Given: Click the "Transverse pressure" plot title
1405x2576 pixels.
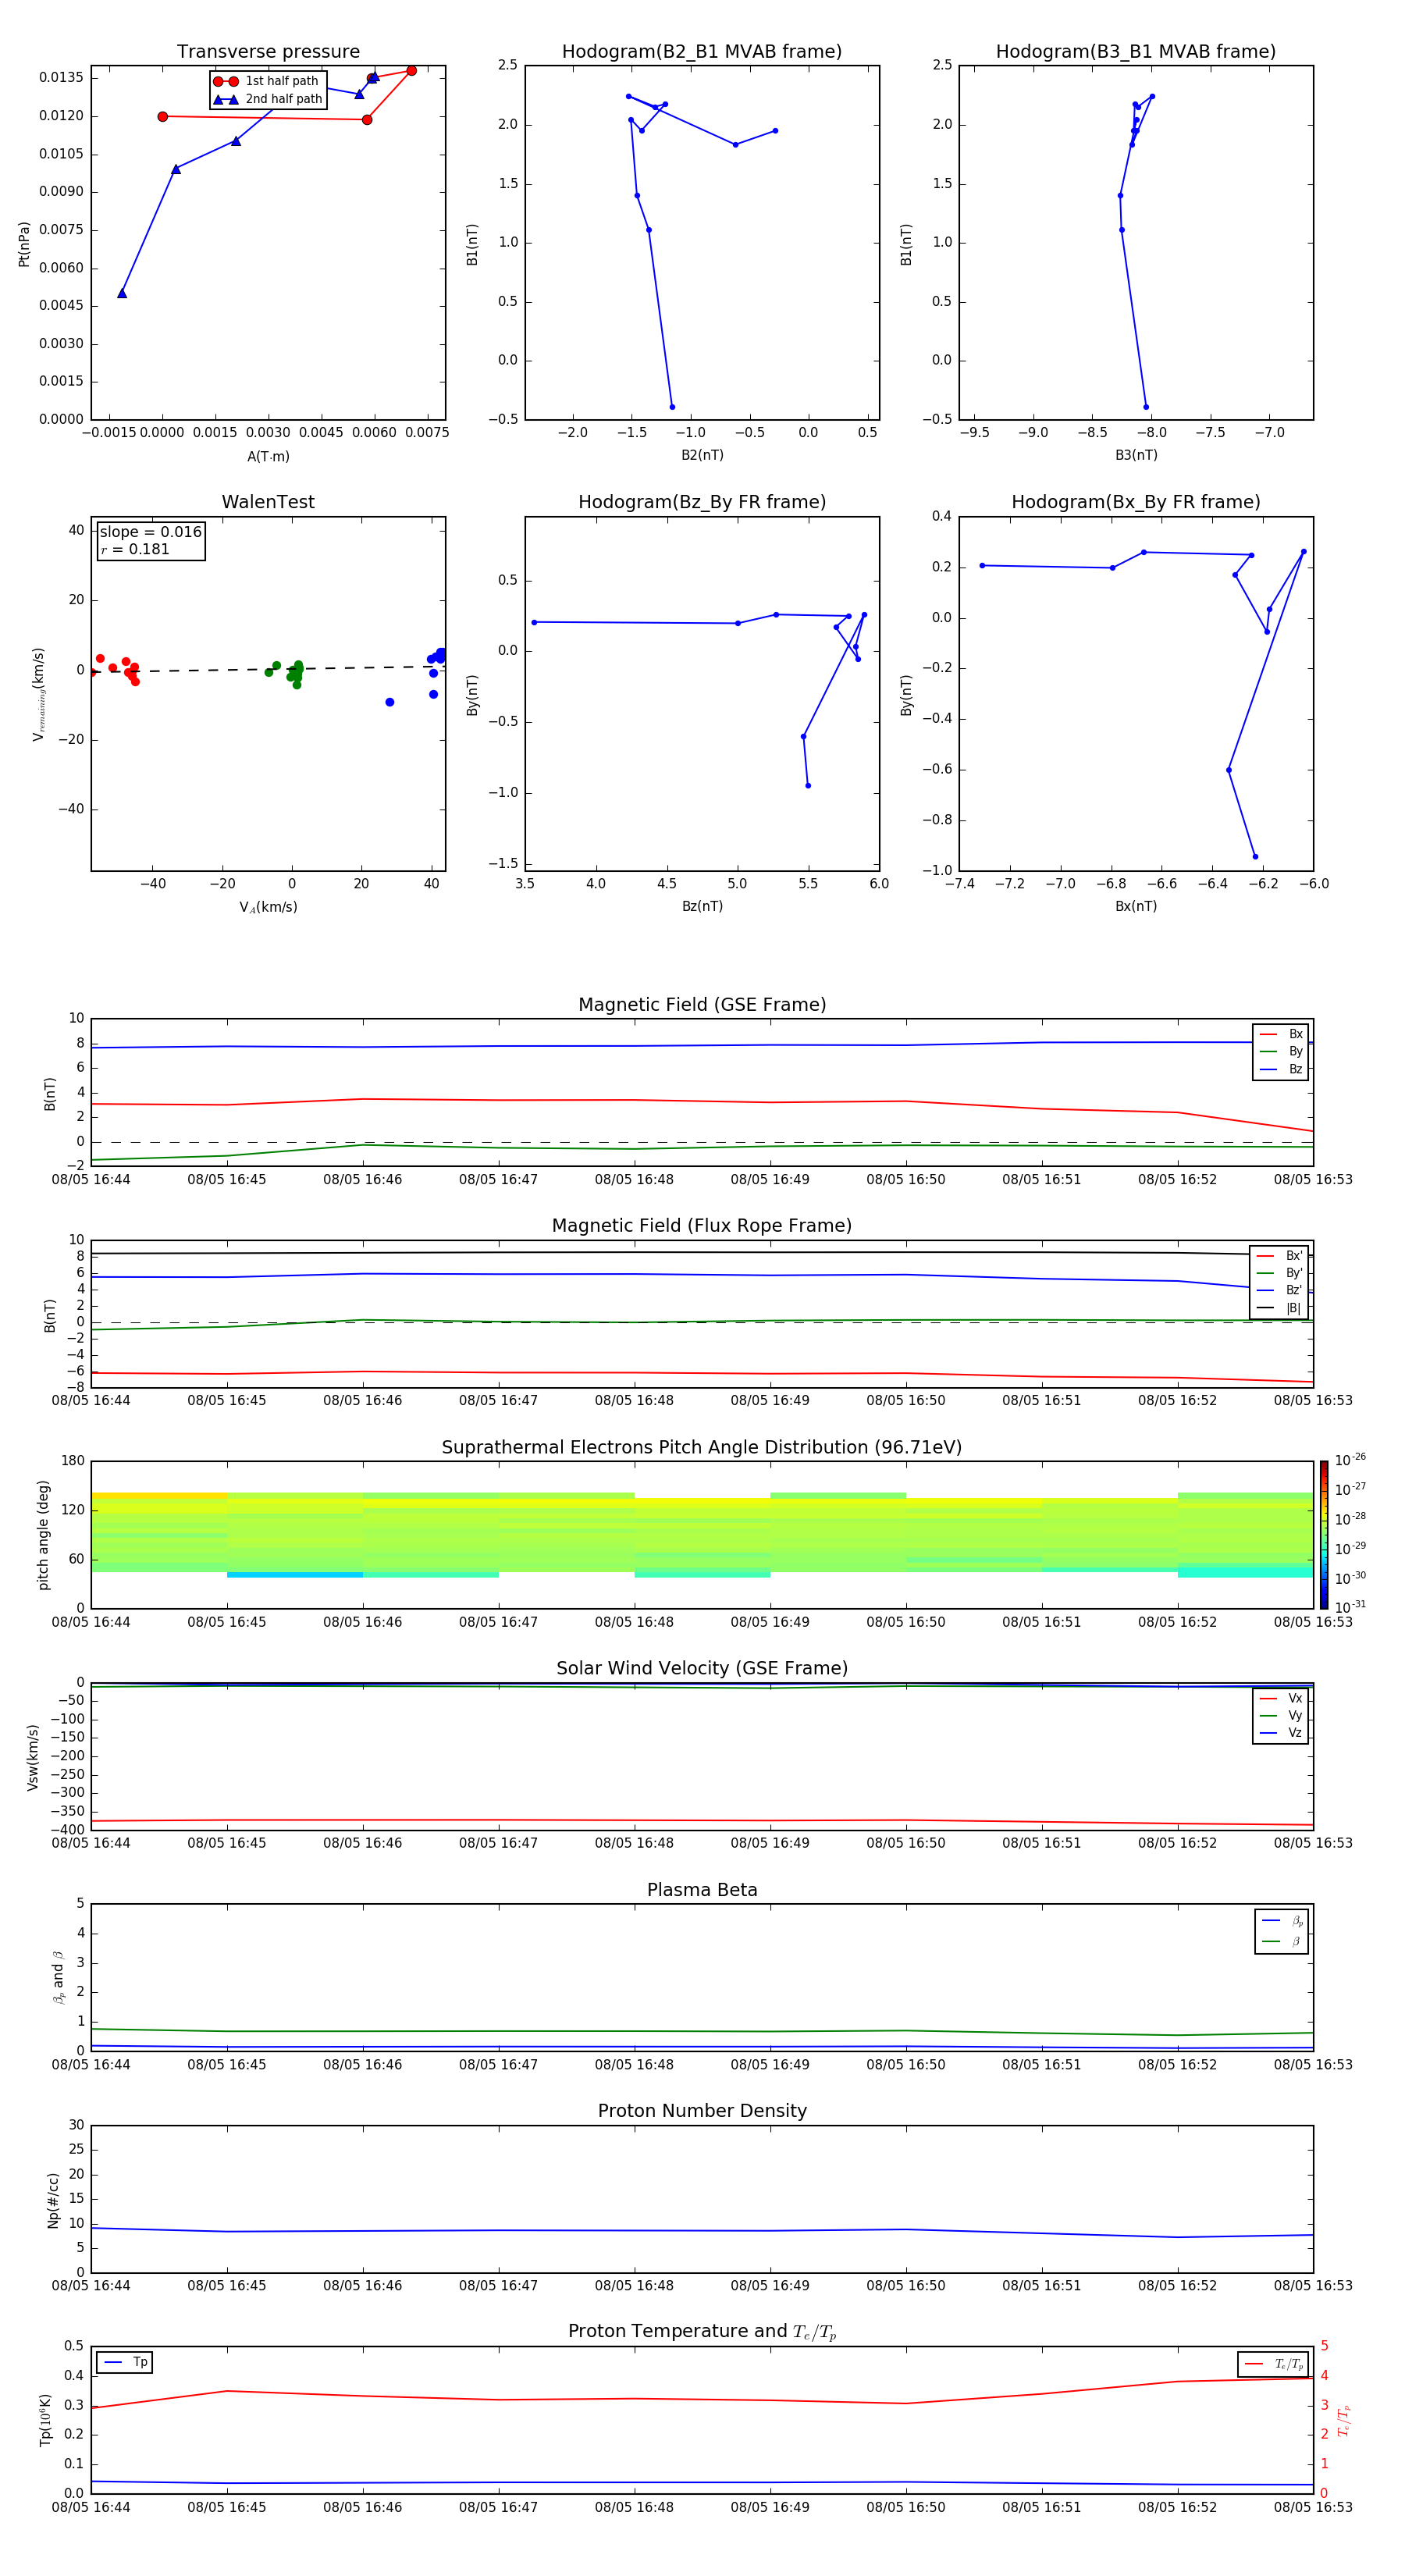Looking at the screenshot, I should [x=268, y=52].
